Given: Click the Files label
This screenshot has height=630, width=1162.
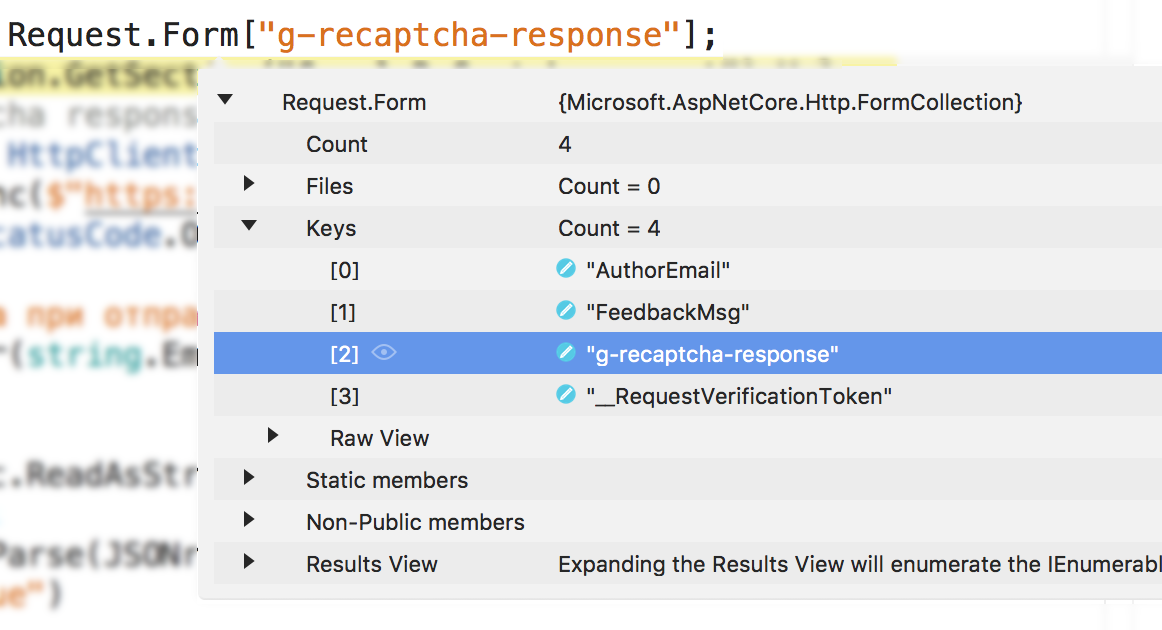Looking at the screenshot, I should pyautogui.click(x=330, y=186).
